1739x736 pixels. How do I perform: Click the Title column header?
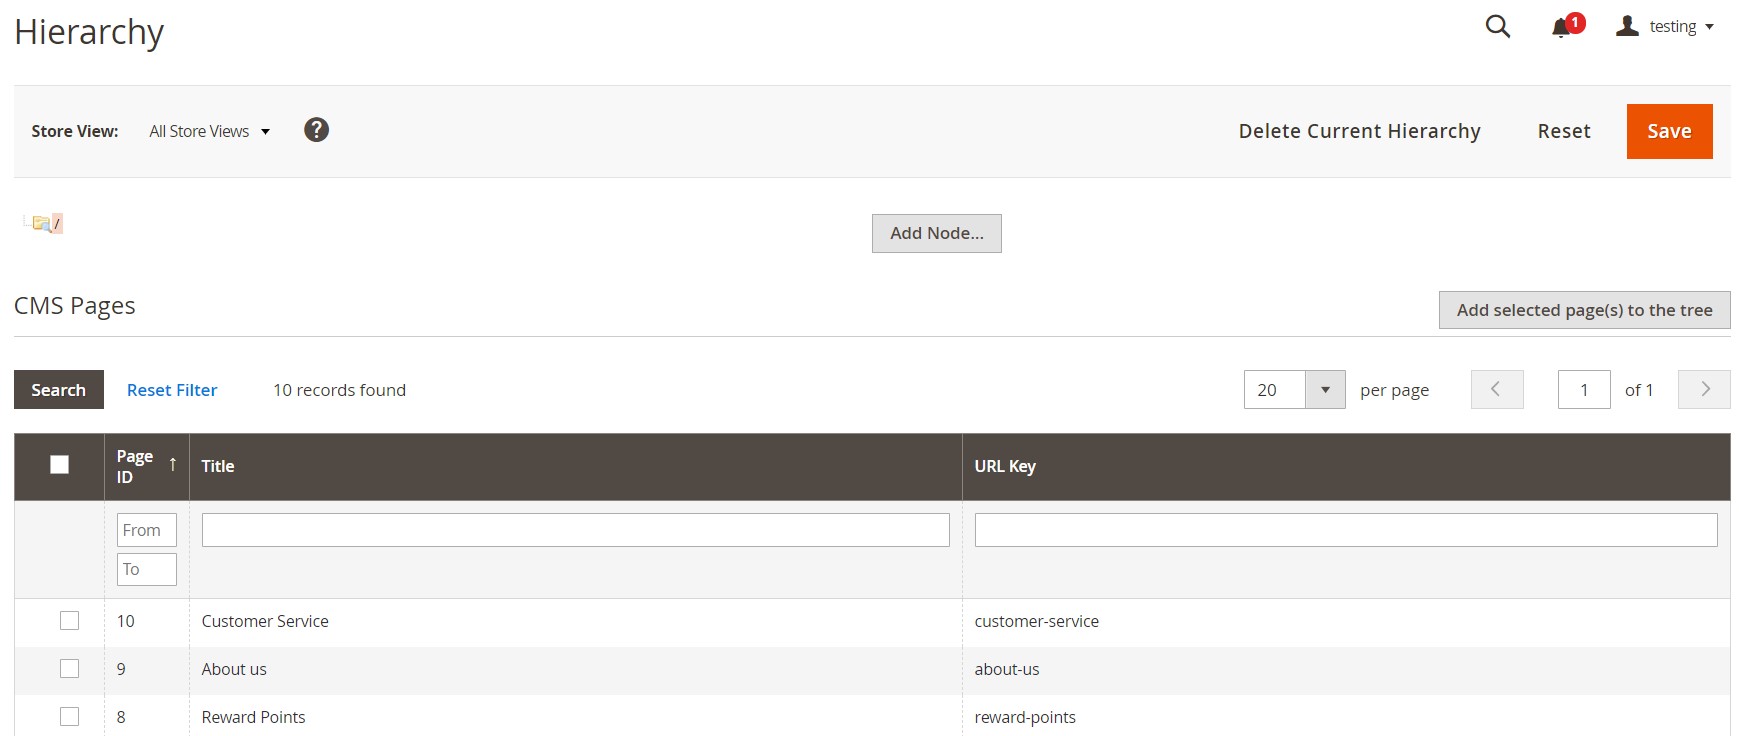pyautogui.click(x=218, y=466)
